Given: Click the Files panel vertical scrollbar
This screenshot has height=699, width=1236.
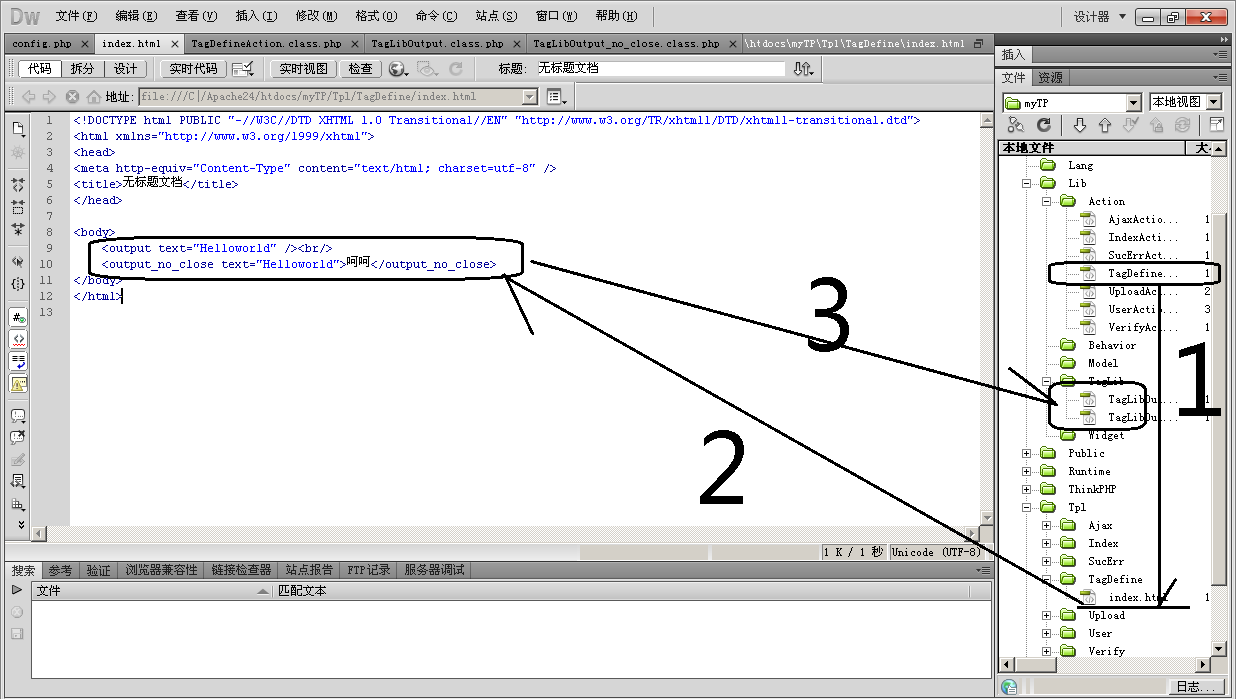Looking at the screenshot, I should pos(1219,400).
